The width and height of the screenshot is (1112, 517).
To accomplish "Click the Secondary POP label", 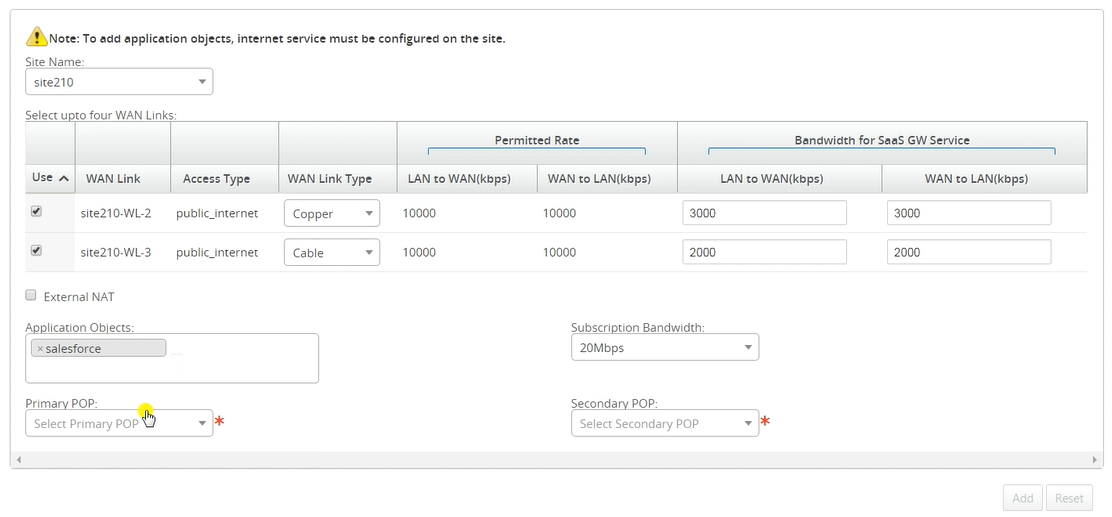I will [x=614, y=404].
